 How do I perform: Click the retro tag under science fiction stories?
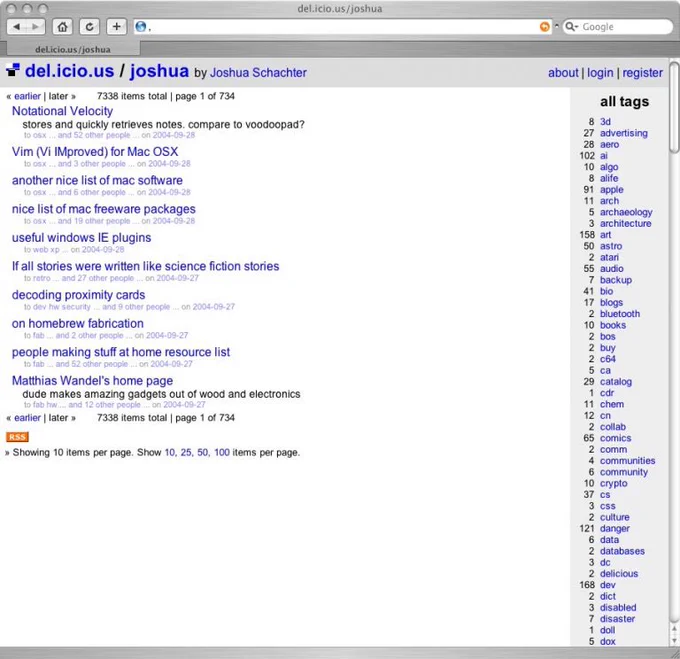click(x=42, y=278)
